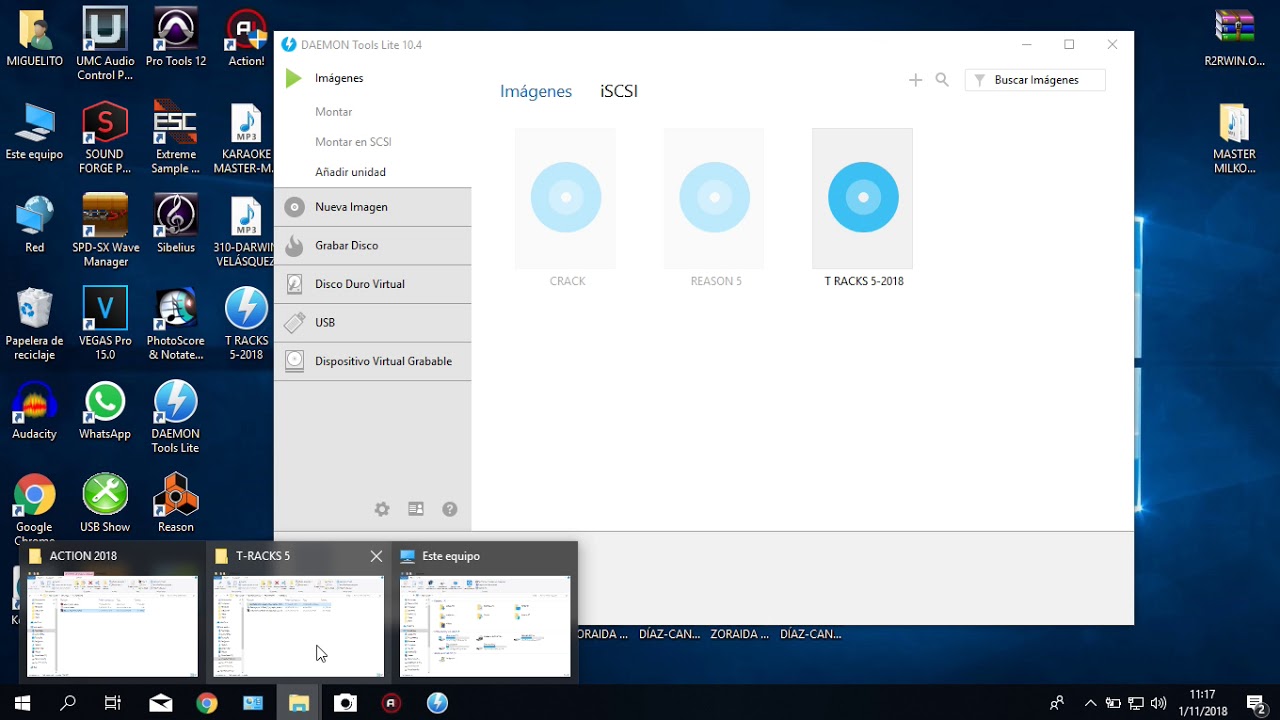Open the Windows Start menu

(22, 703)
